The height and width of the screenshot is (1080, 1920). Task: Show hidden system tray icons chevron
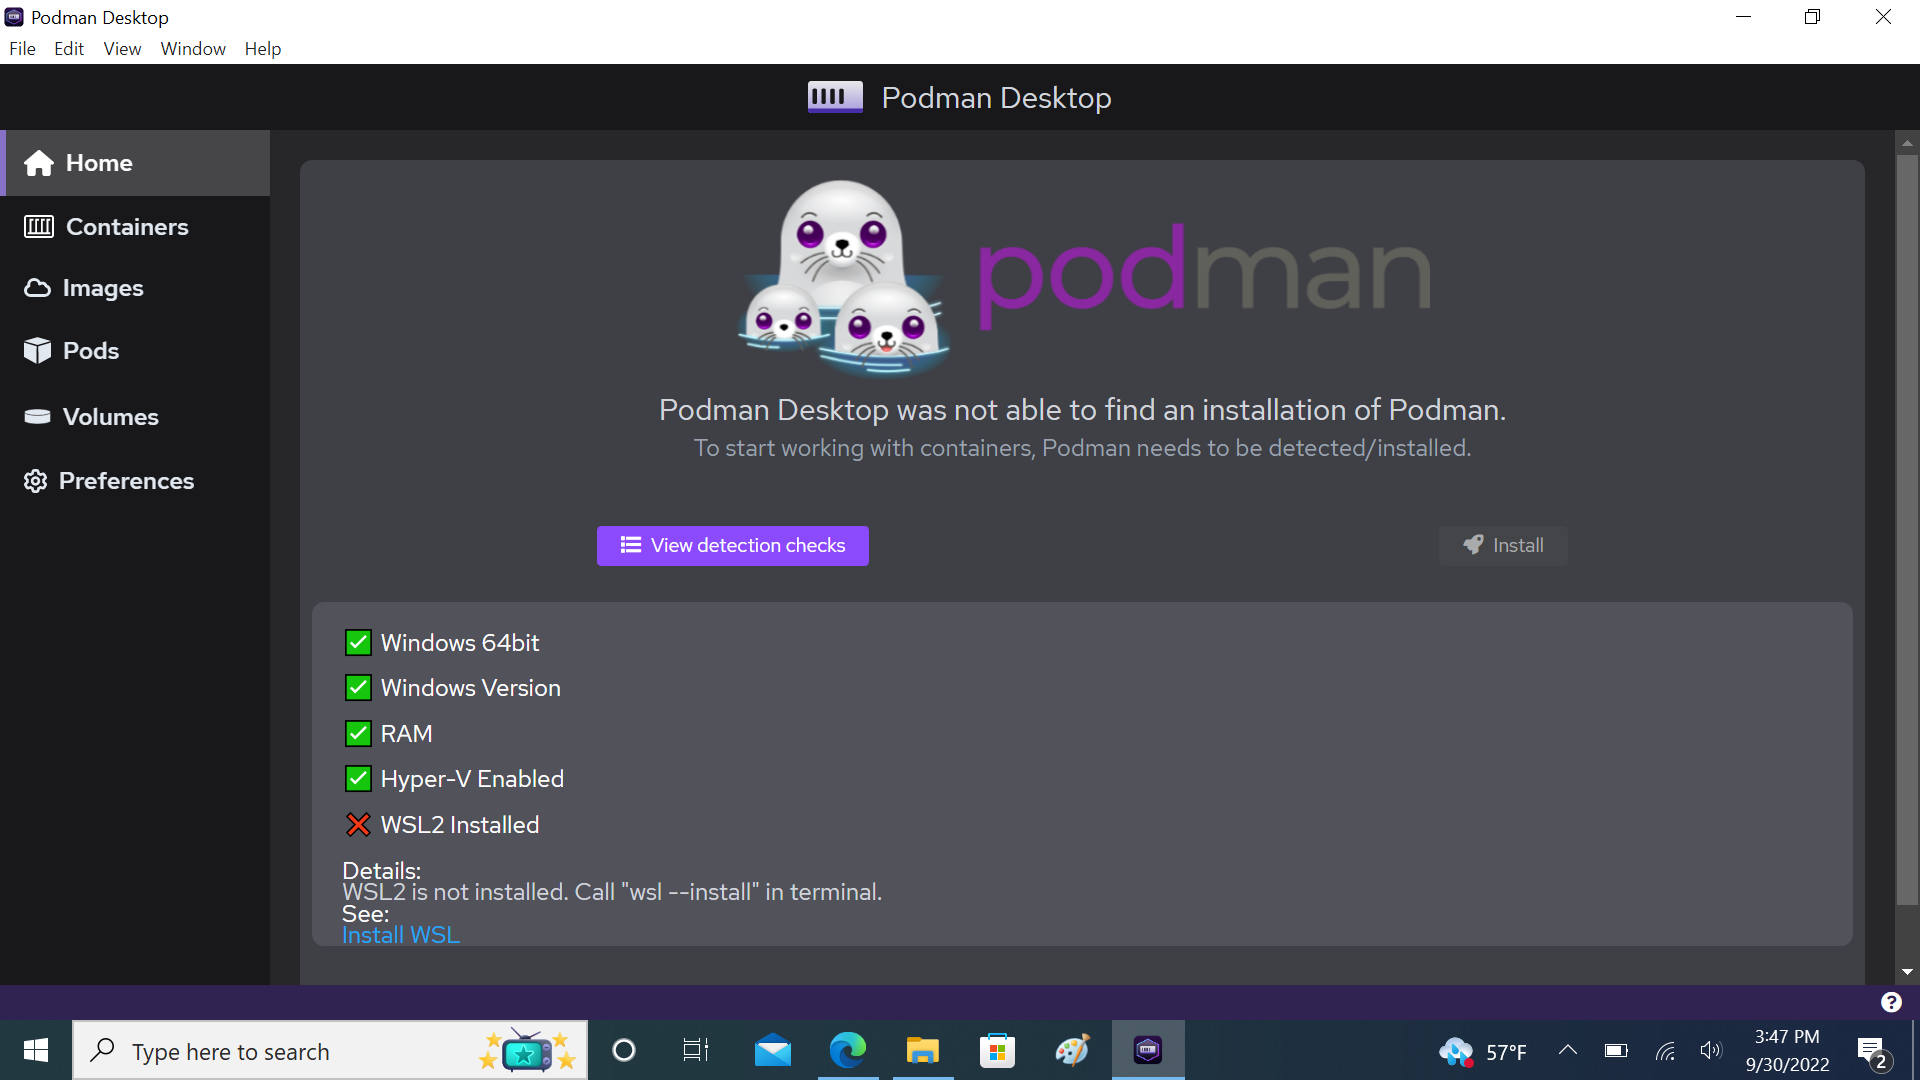click(1568, 1050)
